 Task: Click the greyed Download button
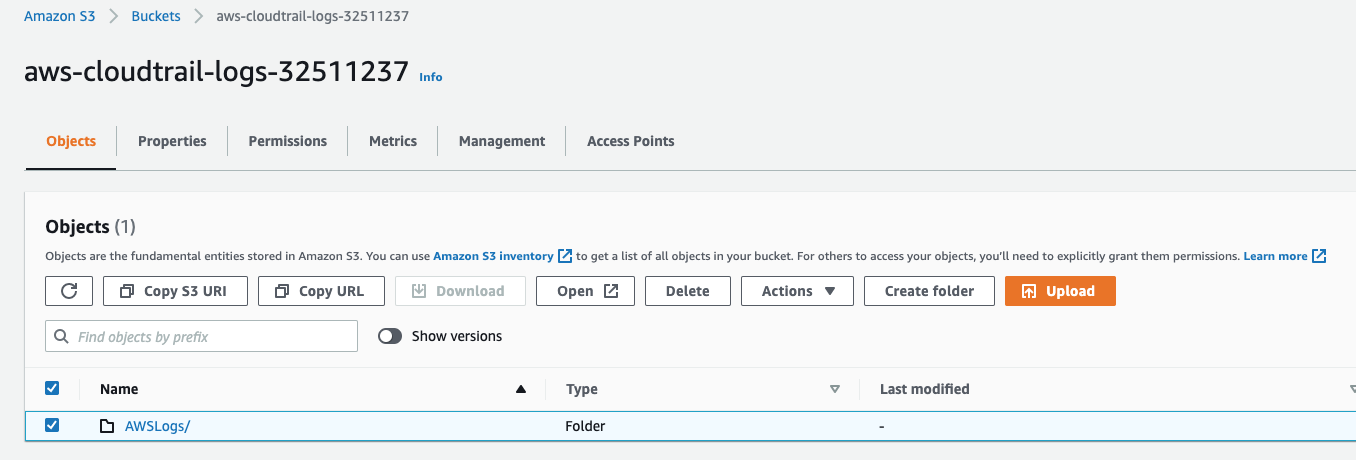coord(458,291)
